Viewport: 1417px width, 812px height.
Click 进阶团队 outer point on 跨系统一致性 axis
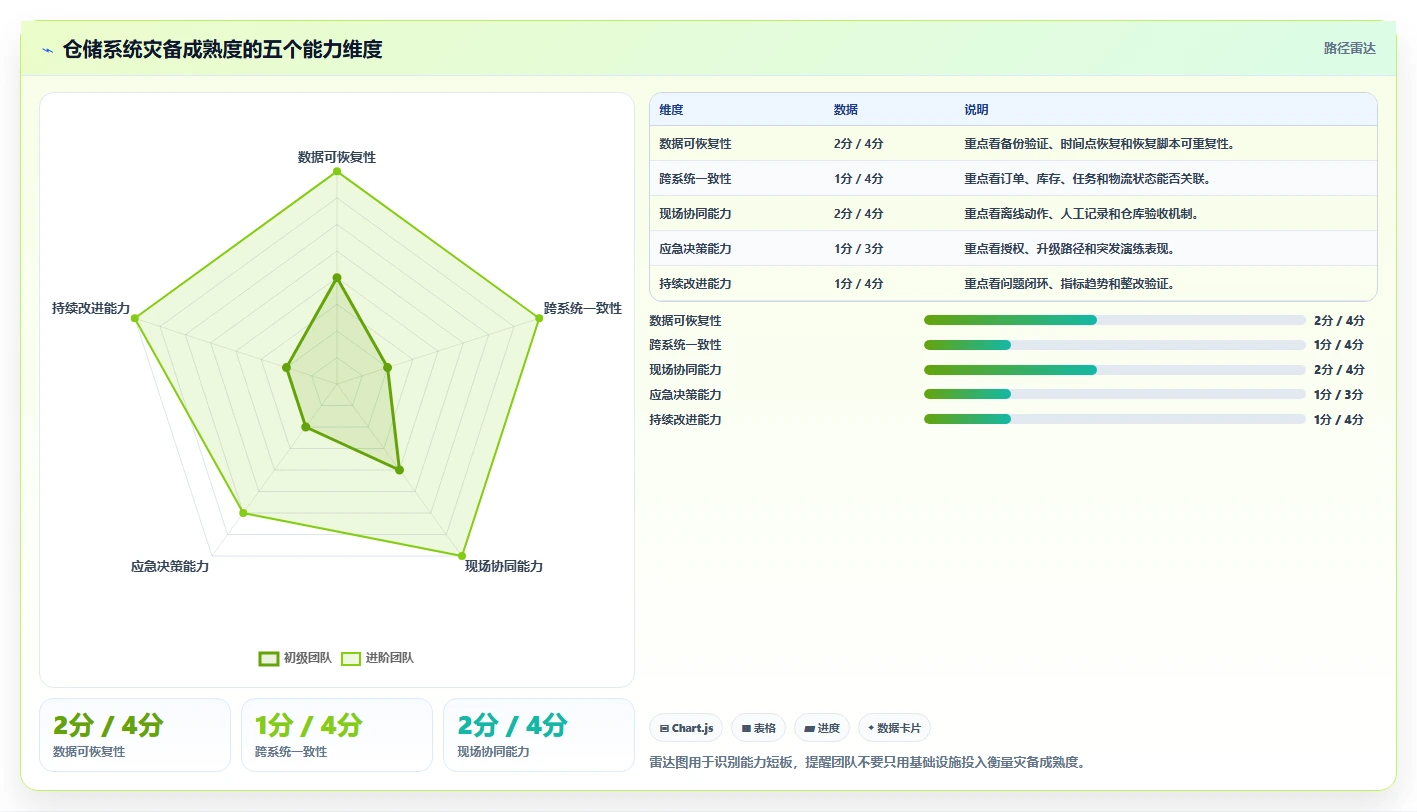[x=539, y=318]
